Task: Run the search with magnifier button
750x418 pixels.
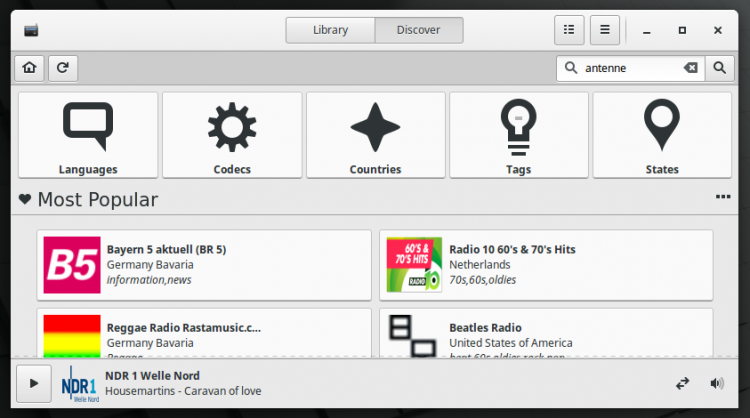Action: coord(719,68)
